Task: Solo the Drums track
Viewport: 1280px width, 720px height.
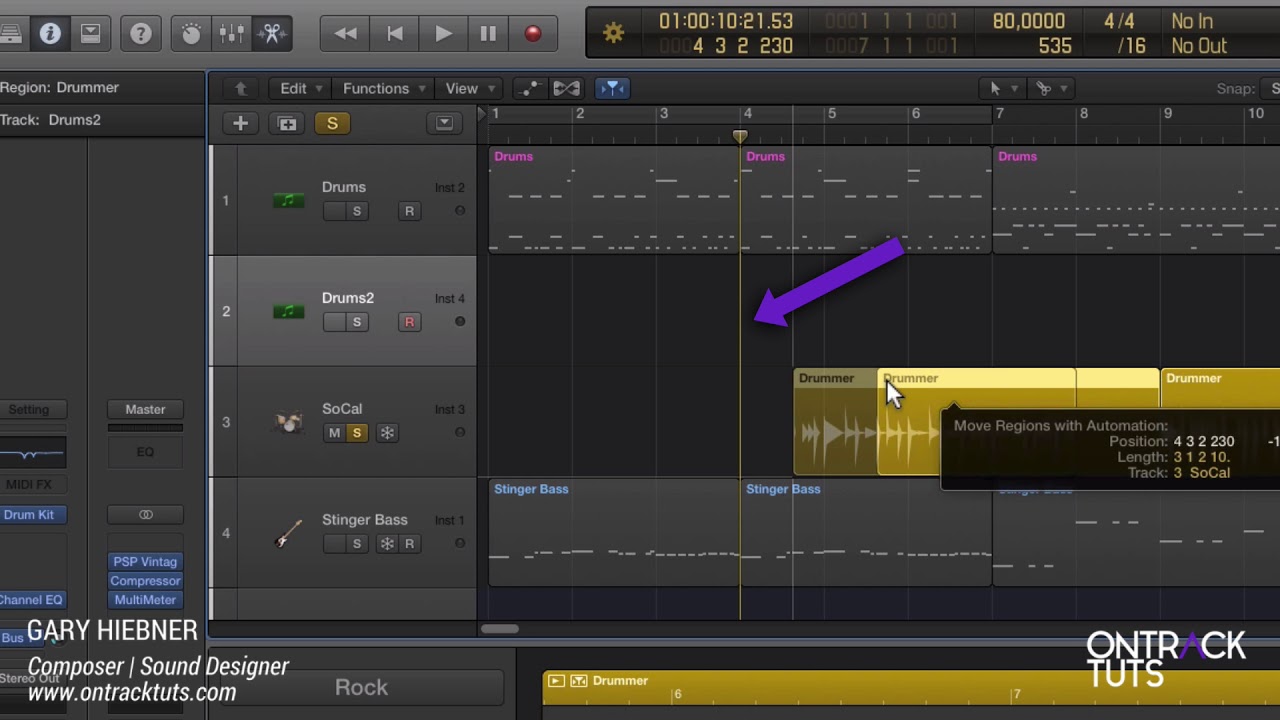Action: pos(357,211)
